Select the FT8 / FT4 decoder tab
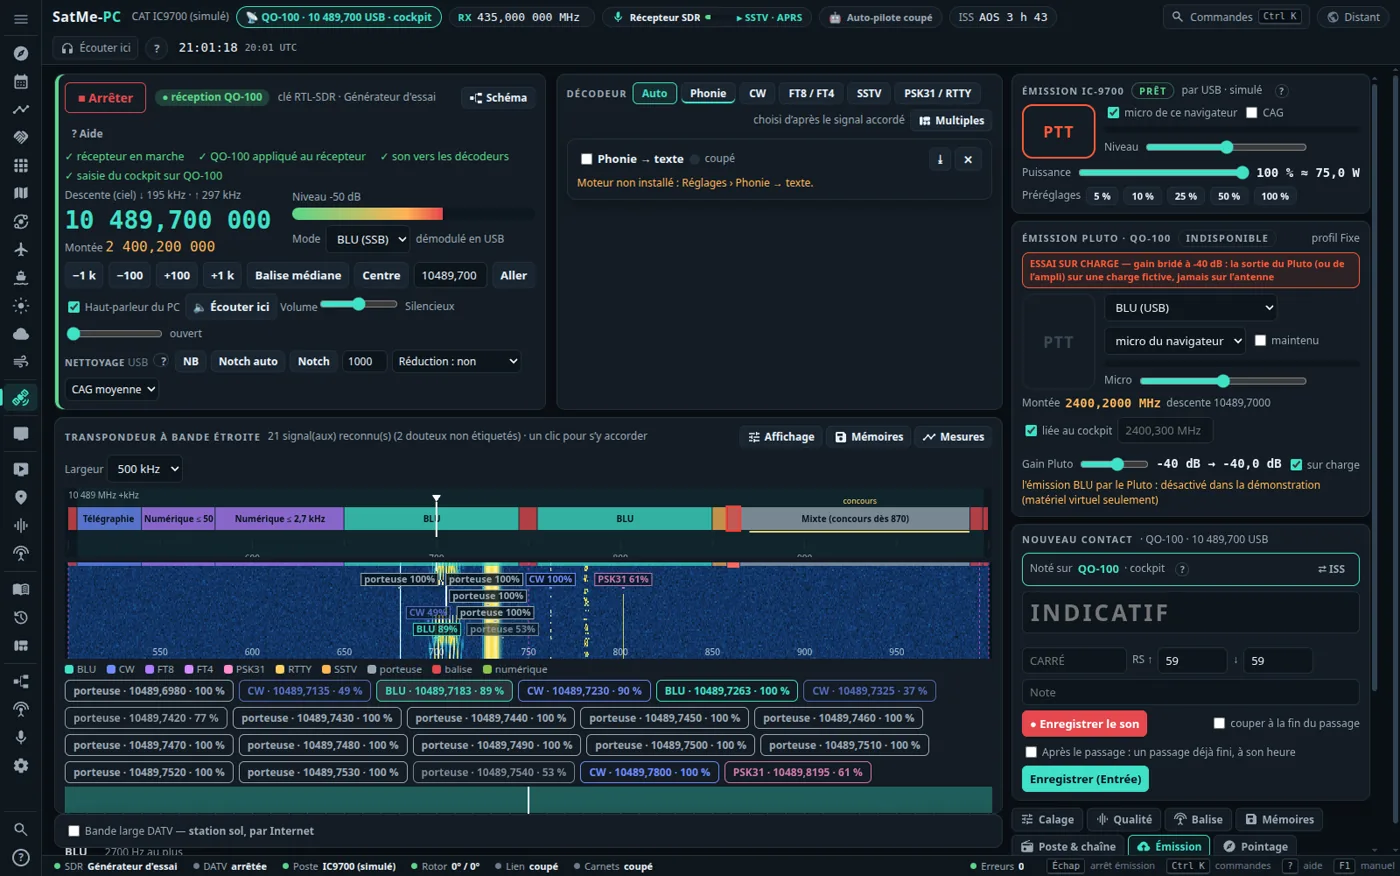 [x=811, y=94]
